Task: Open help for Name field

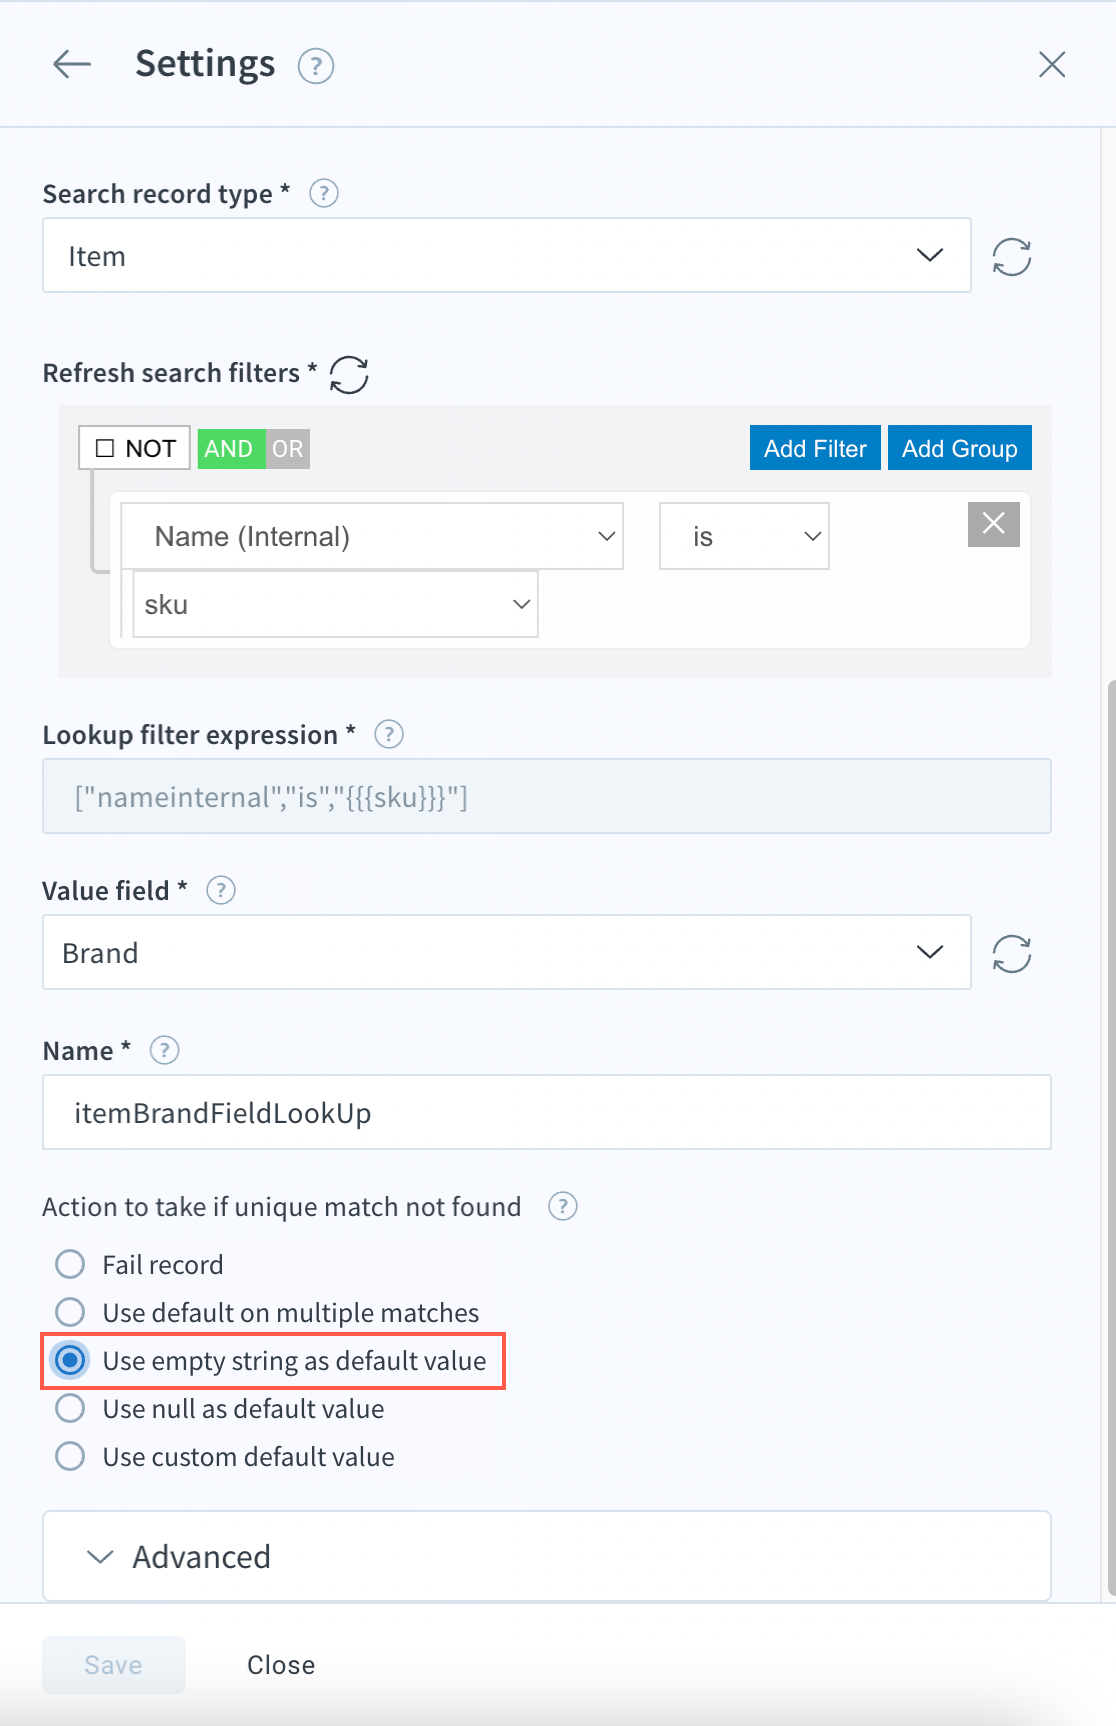Action: coord(164,1050)
